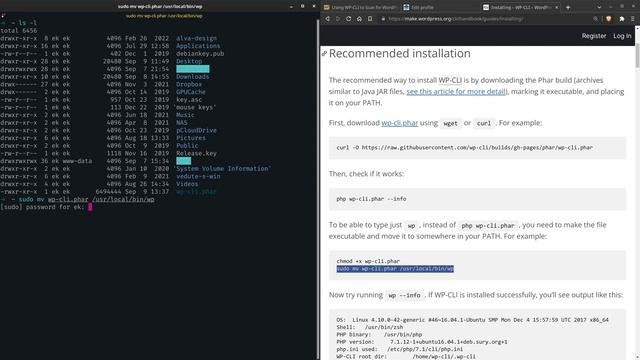Click 'alva-design' in the terminal listing
This screenshot has width=640, height=360.
(x=196, y=38)
